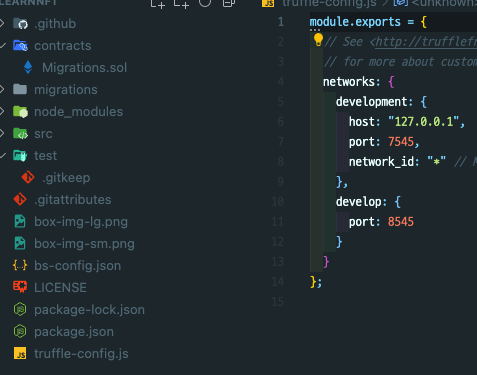Image resolution: width=477 pixels, height=375 pixels.
Task: Click truffle-config.js in the breadcrumb
Action: pyautogui.click(x=329, y=3)
